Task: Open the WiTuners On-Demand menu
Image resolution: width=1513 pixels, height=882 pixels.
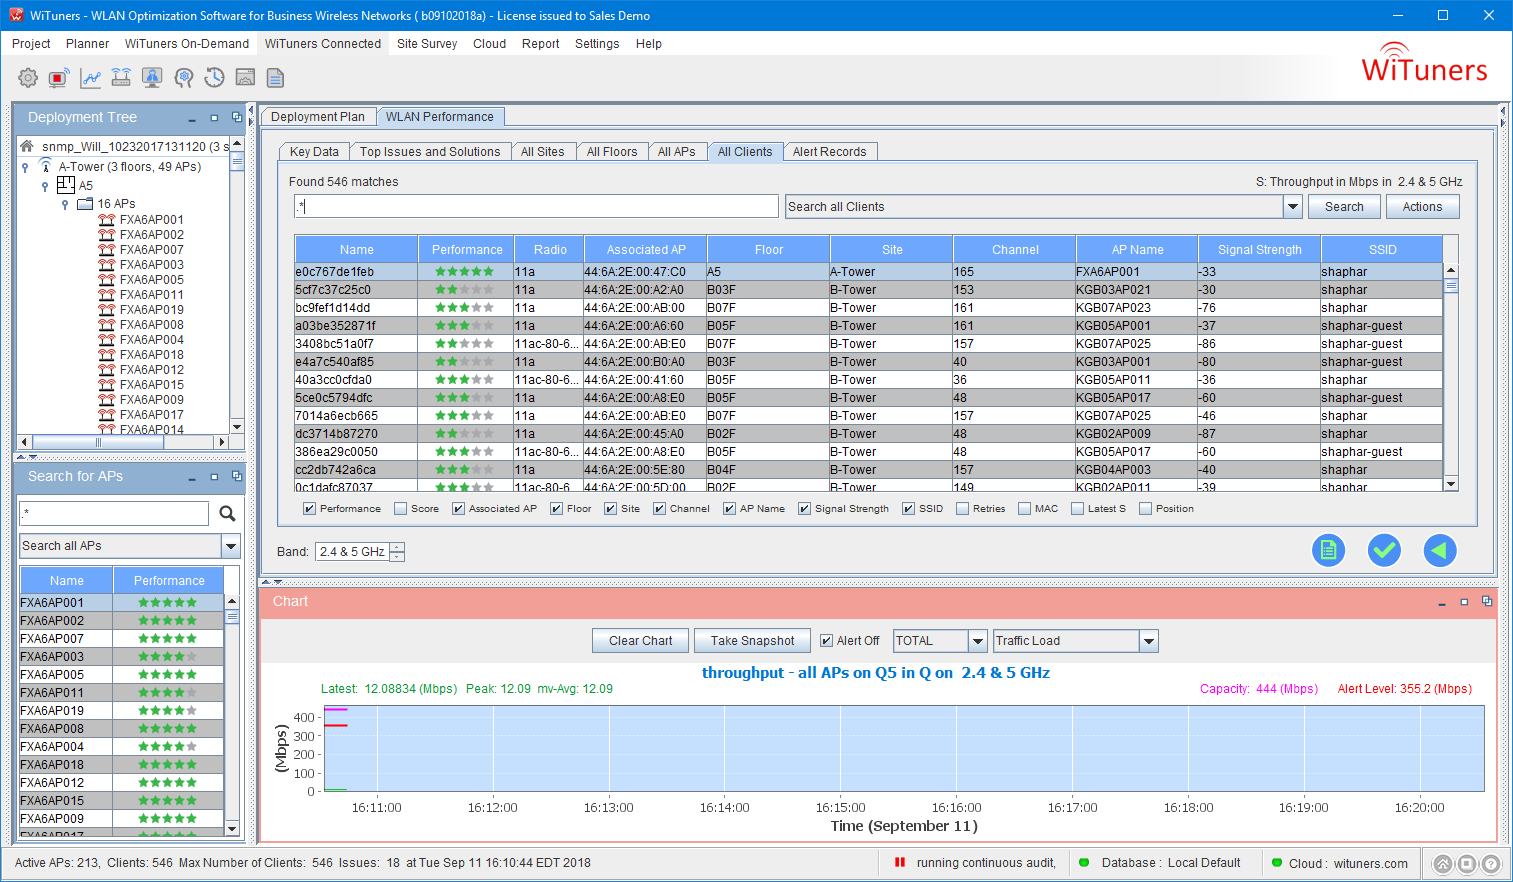Action: point(187,44)
